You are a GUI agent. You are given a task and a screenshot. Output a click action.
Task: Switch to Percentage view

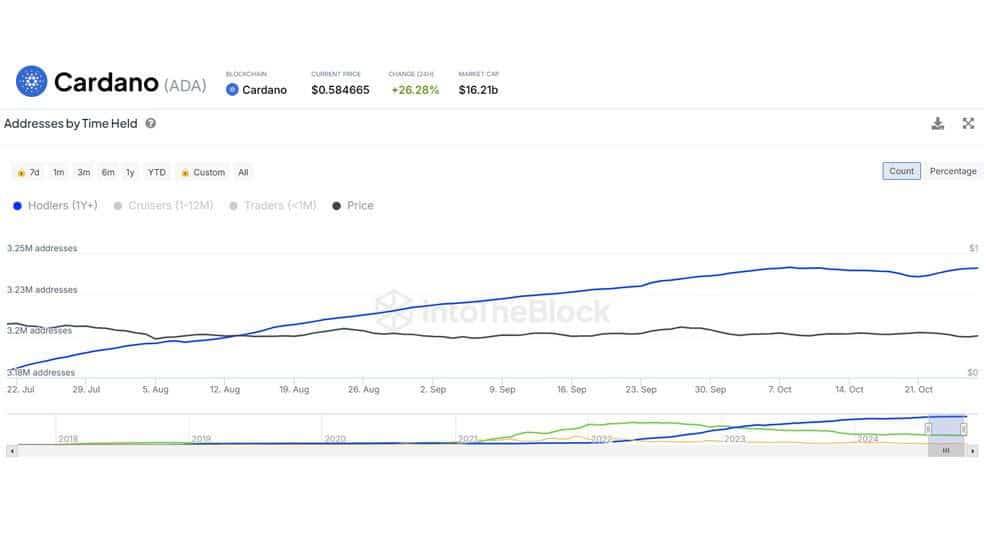(953, 171)
